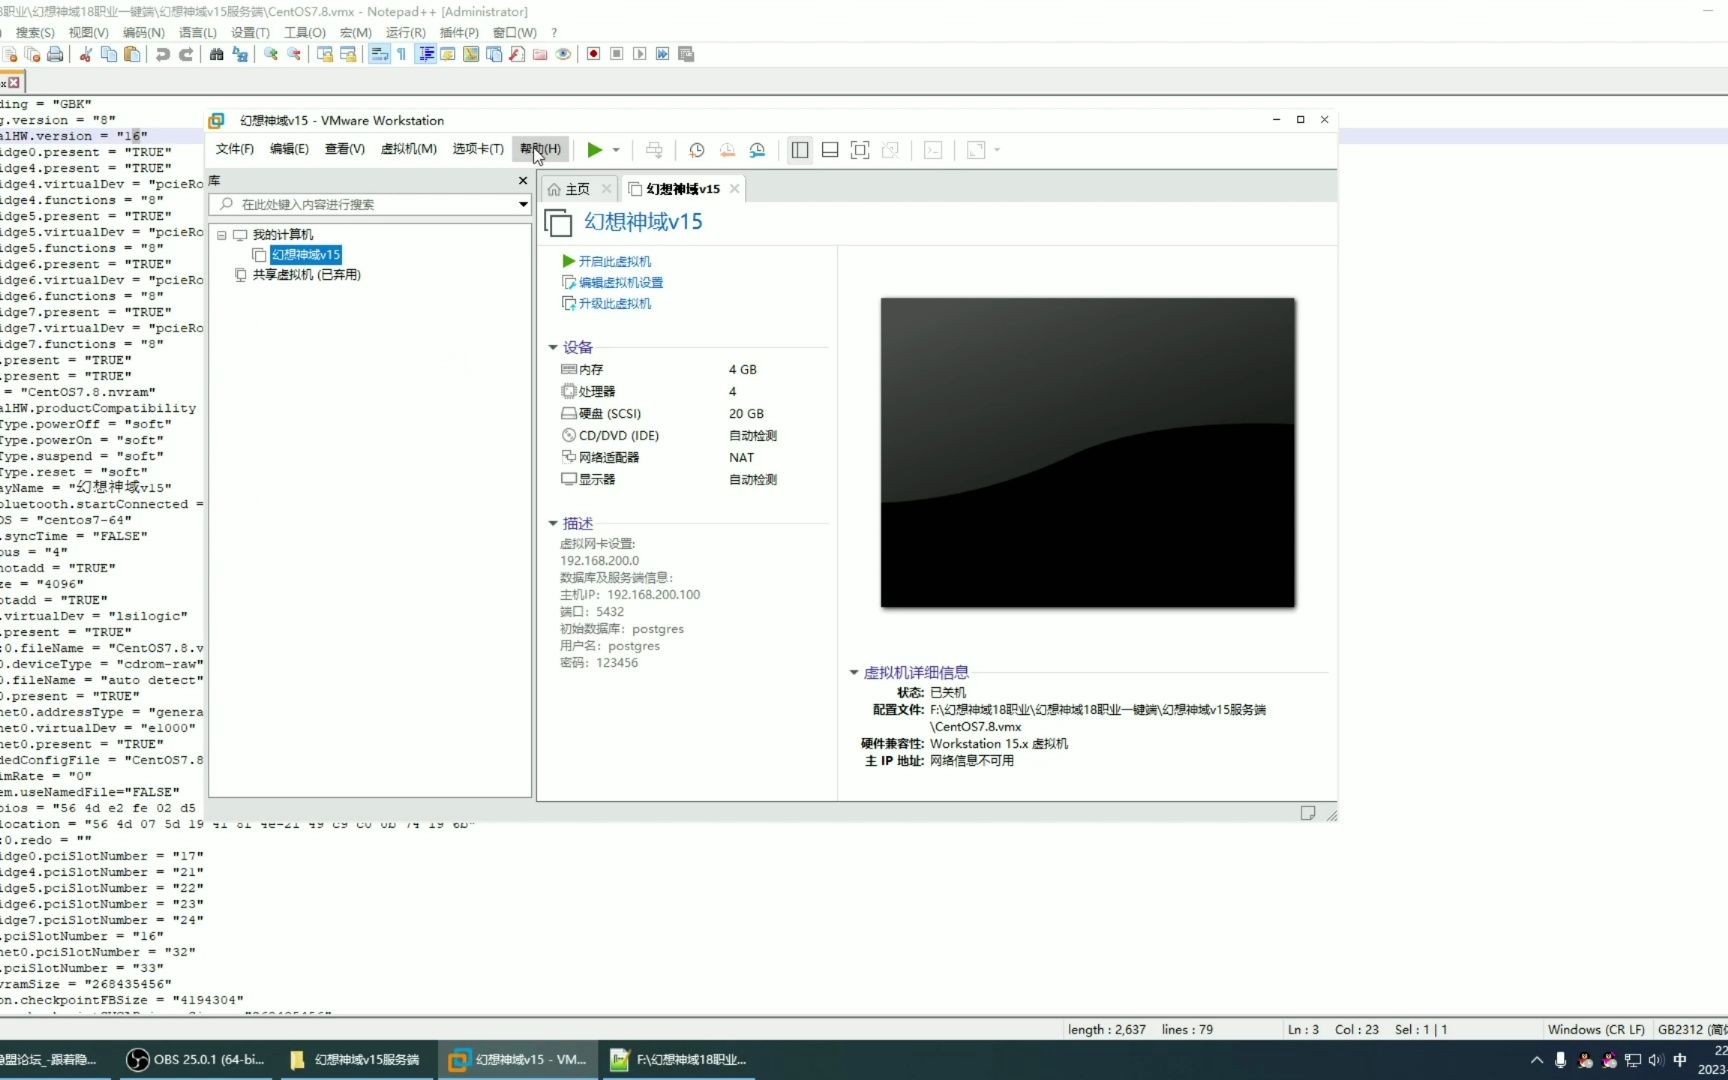Image resolution: width=1728 pixels, height=1080 pixels.
Task: Click Notepad++ start macro recording icon
Action: [594, 54]
